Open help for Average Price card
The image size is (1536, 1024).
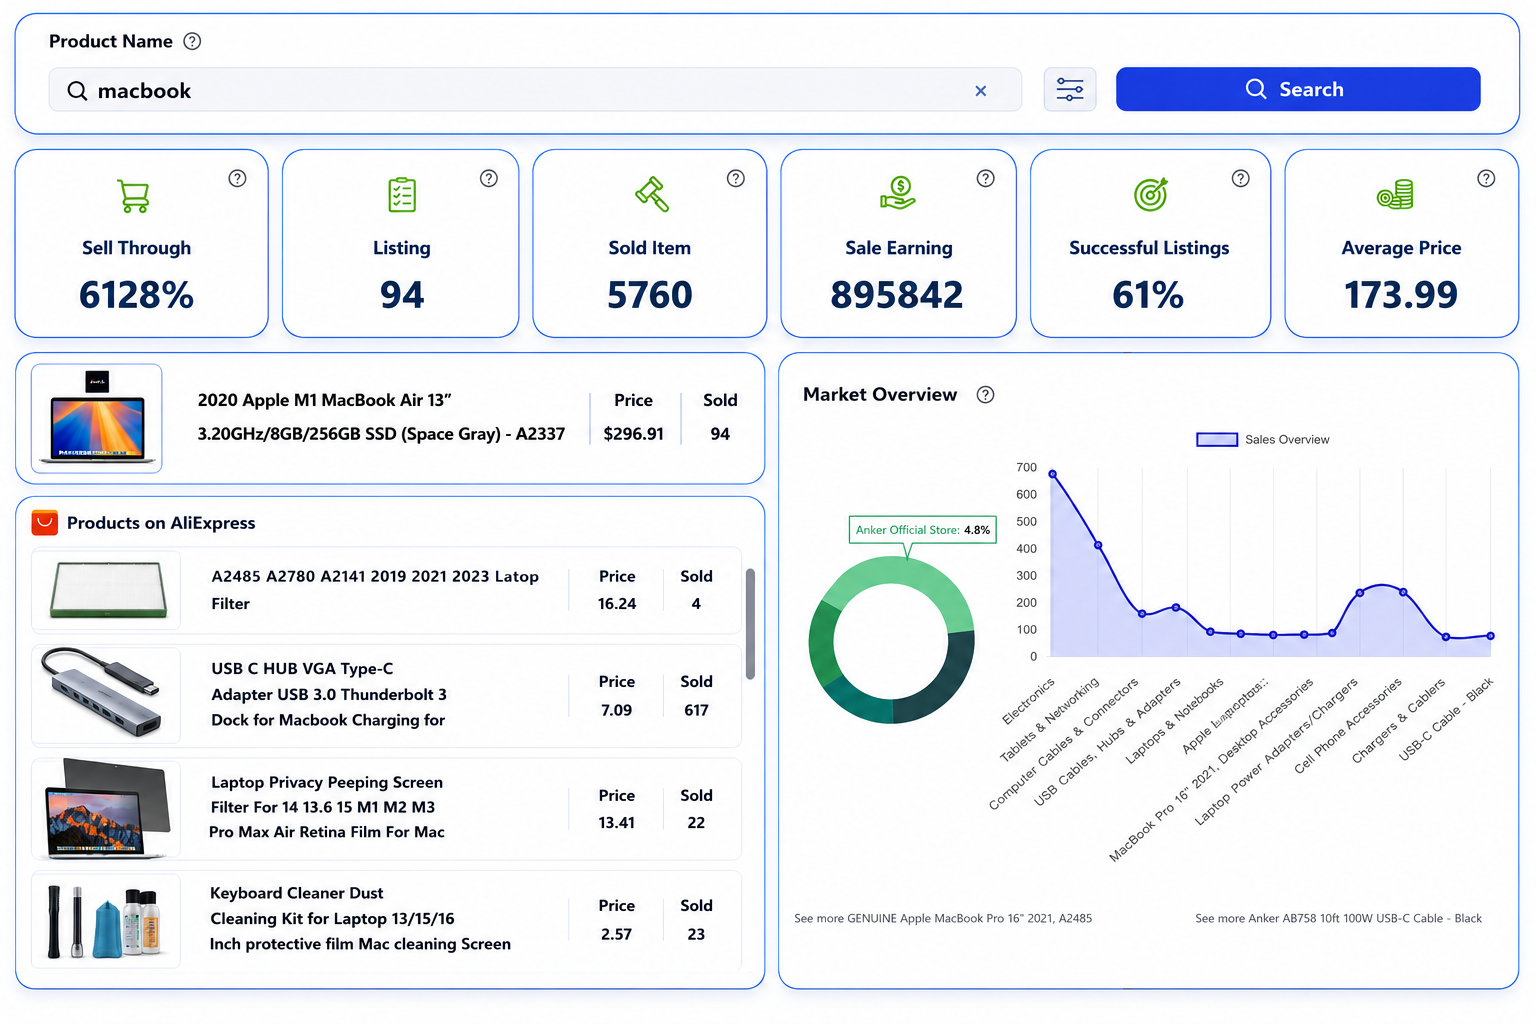tap(1487, 178)
